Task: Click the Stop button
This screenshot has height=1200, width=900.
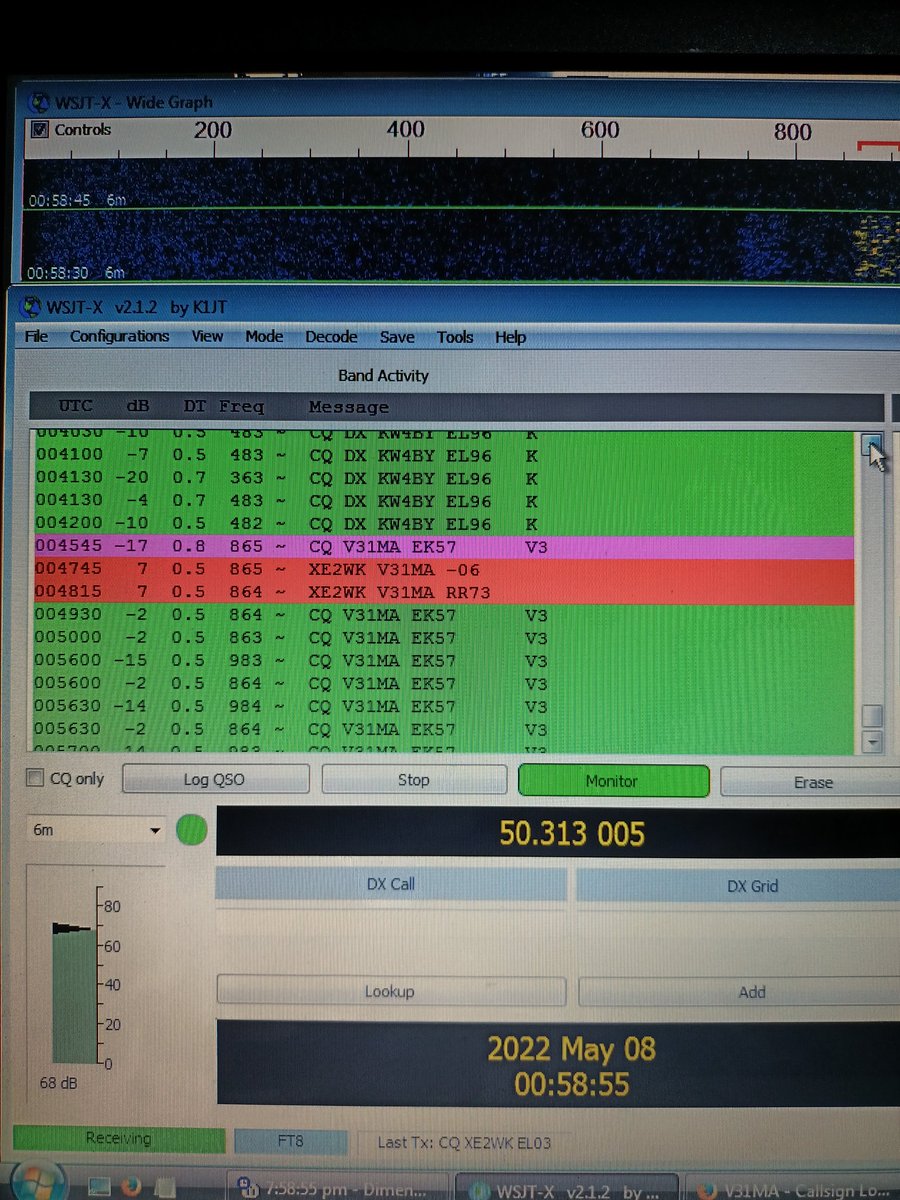Action: pyautogui.click(x=413, y=780)
